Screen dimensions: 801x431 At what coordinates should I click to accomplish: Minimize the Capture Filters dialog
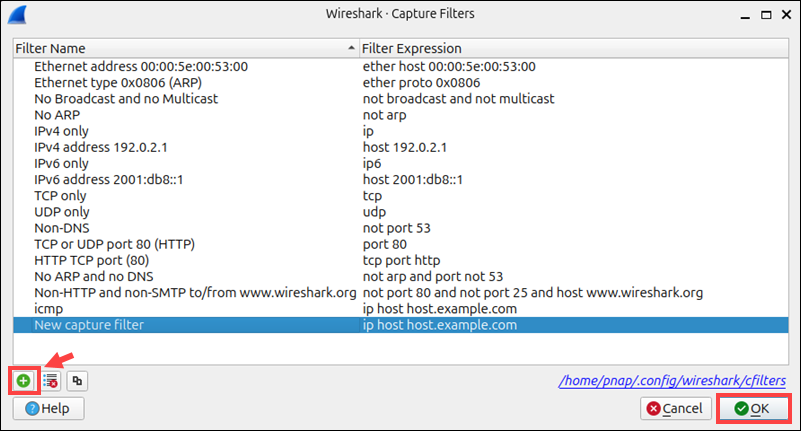click(x=745, y=16)
